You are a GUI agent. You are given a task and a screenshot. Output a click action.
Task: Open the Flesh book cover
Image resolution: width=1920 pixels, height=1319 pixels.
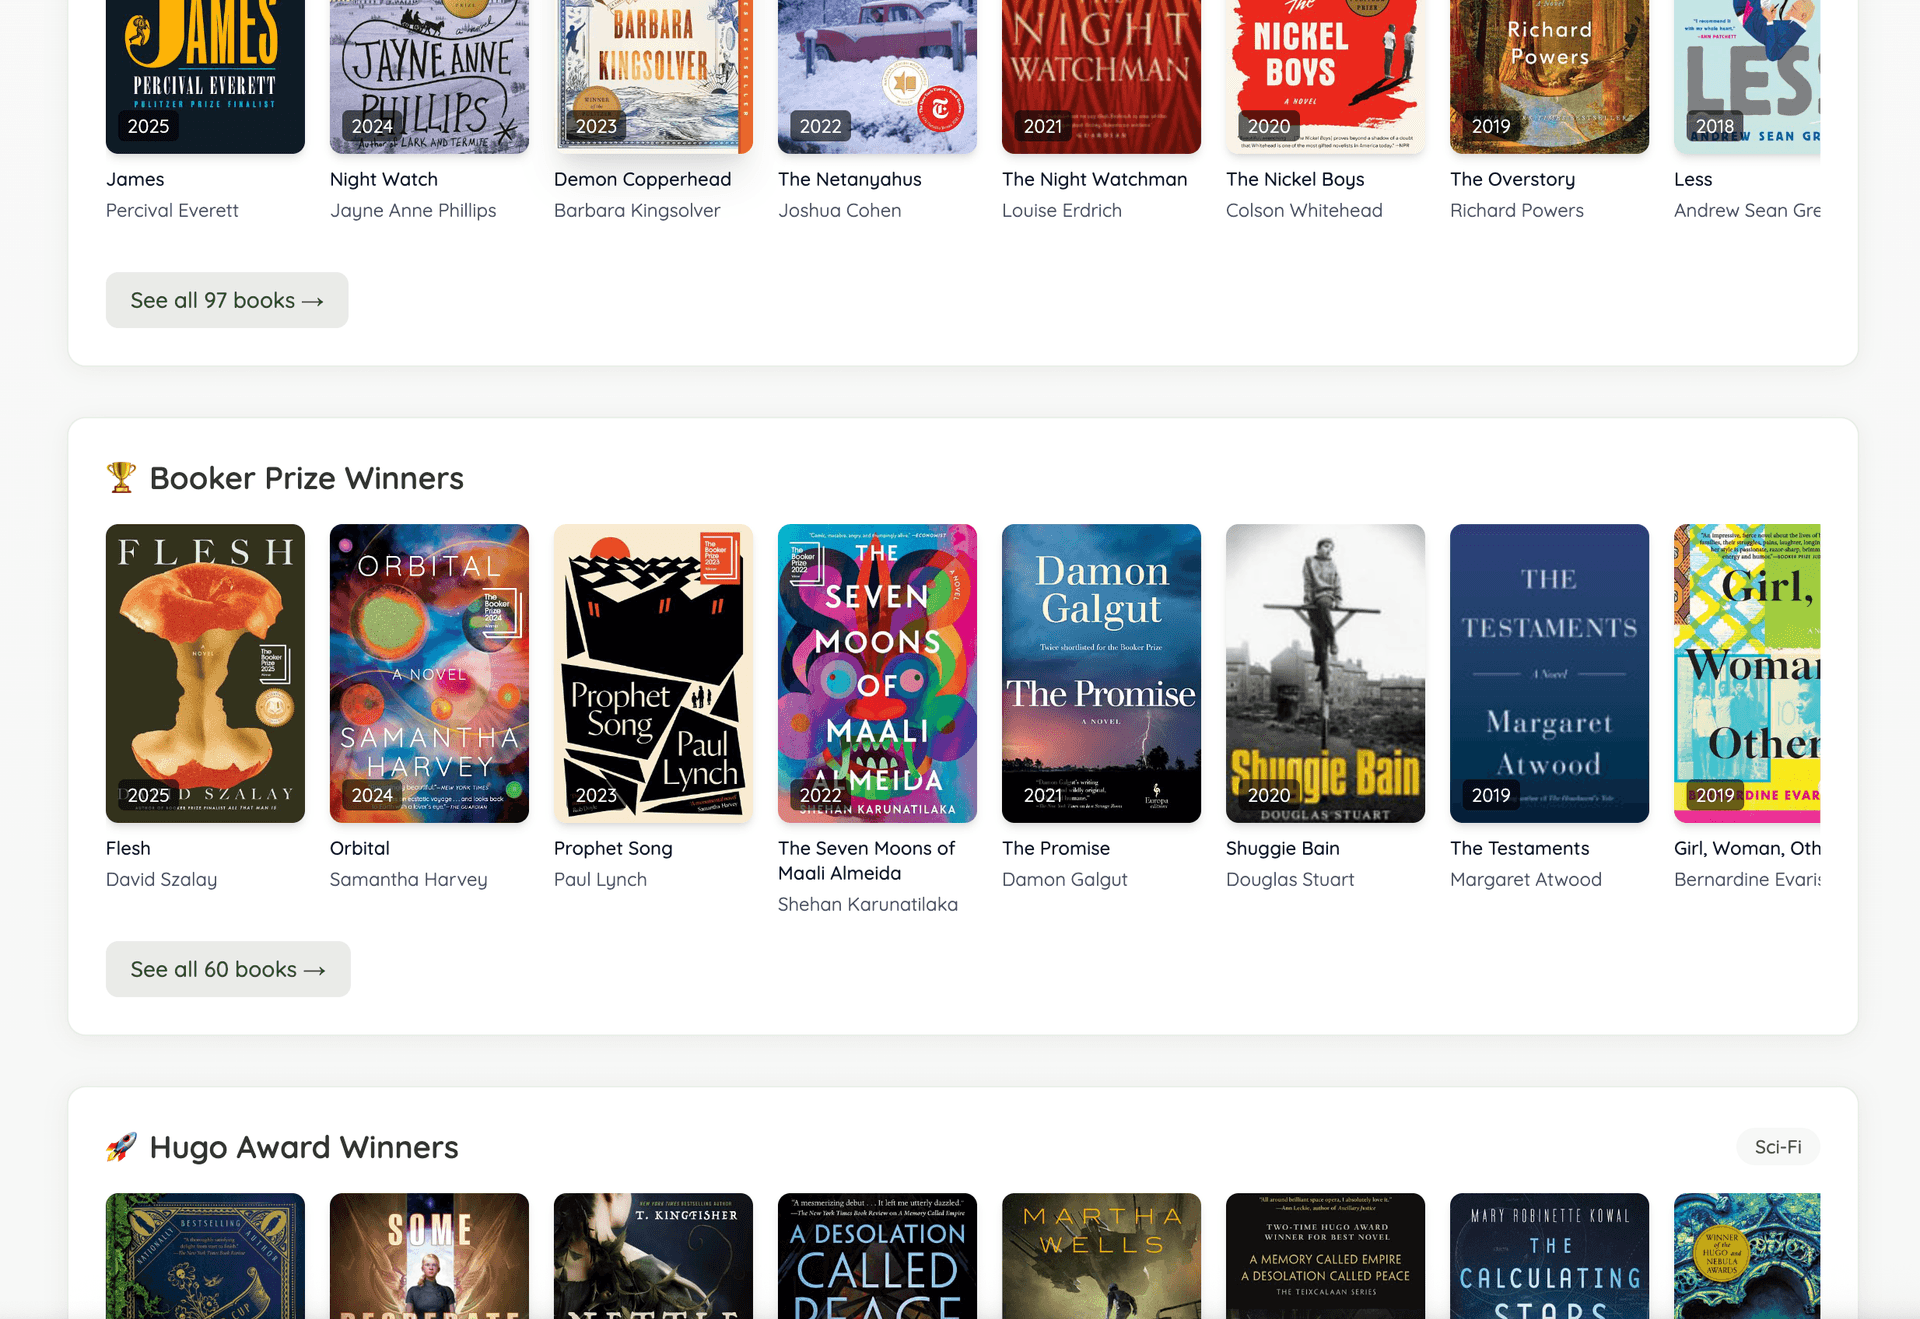click(205, 673)
